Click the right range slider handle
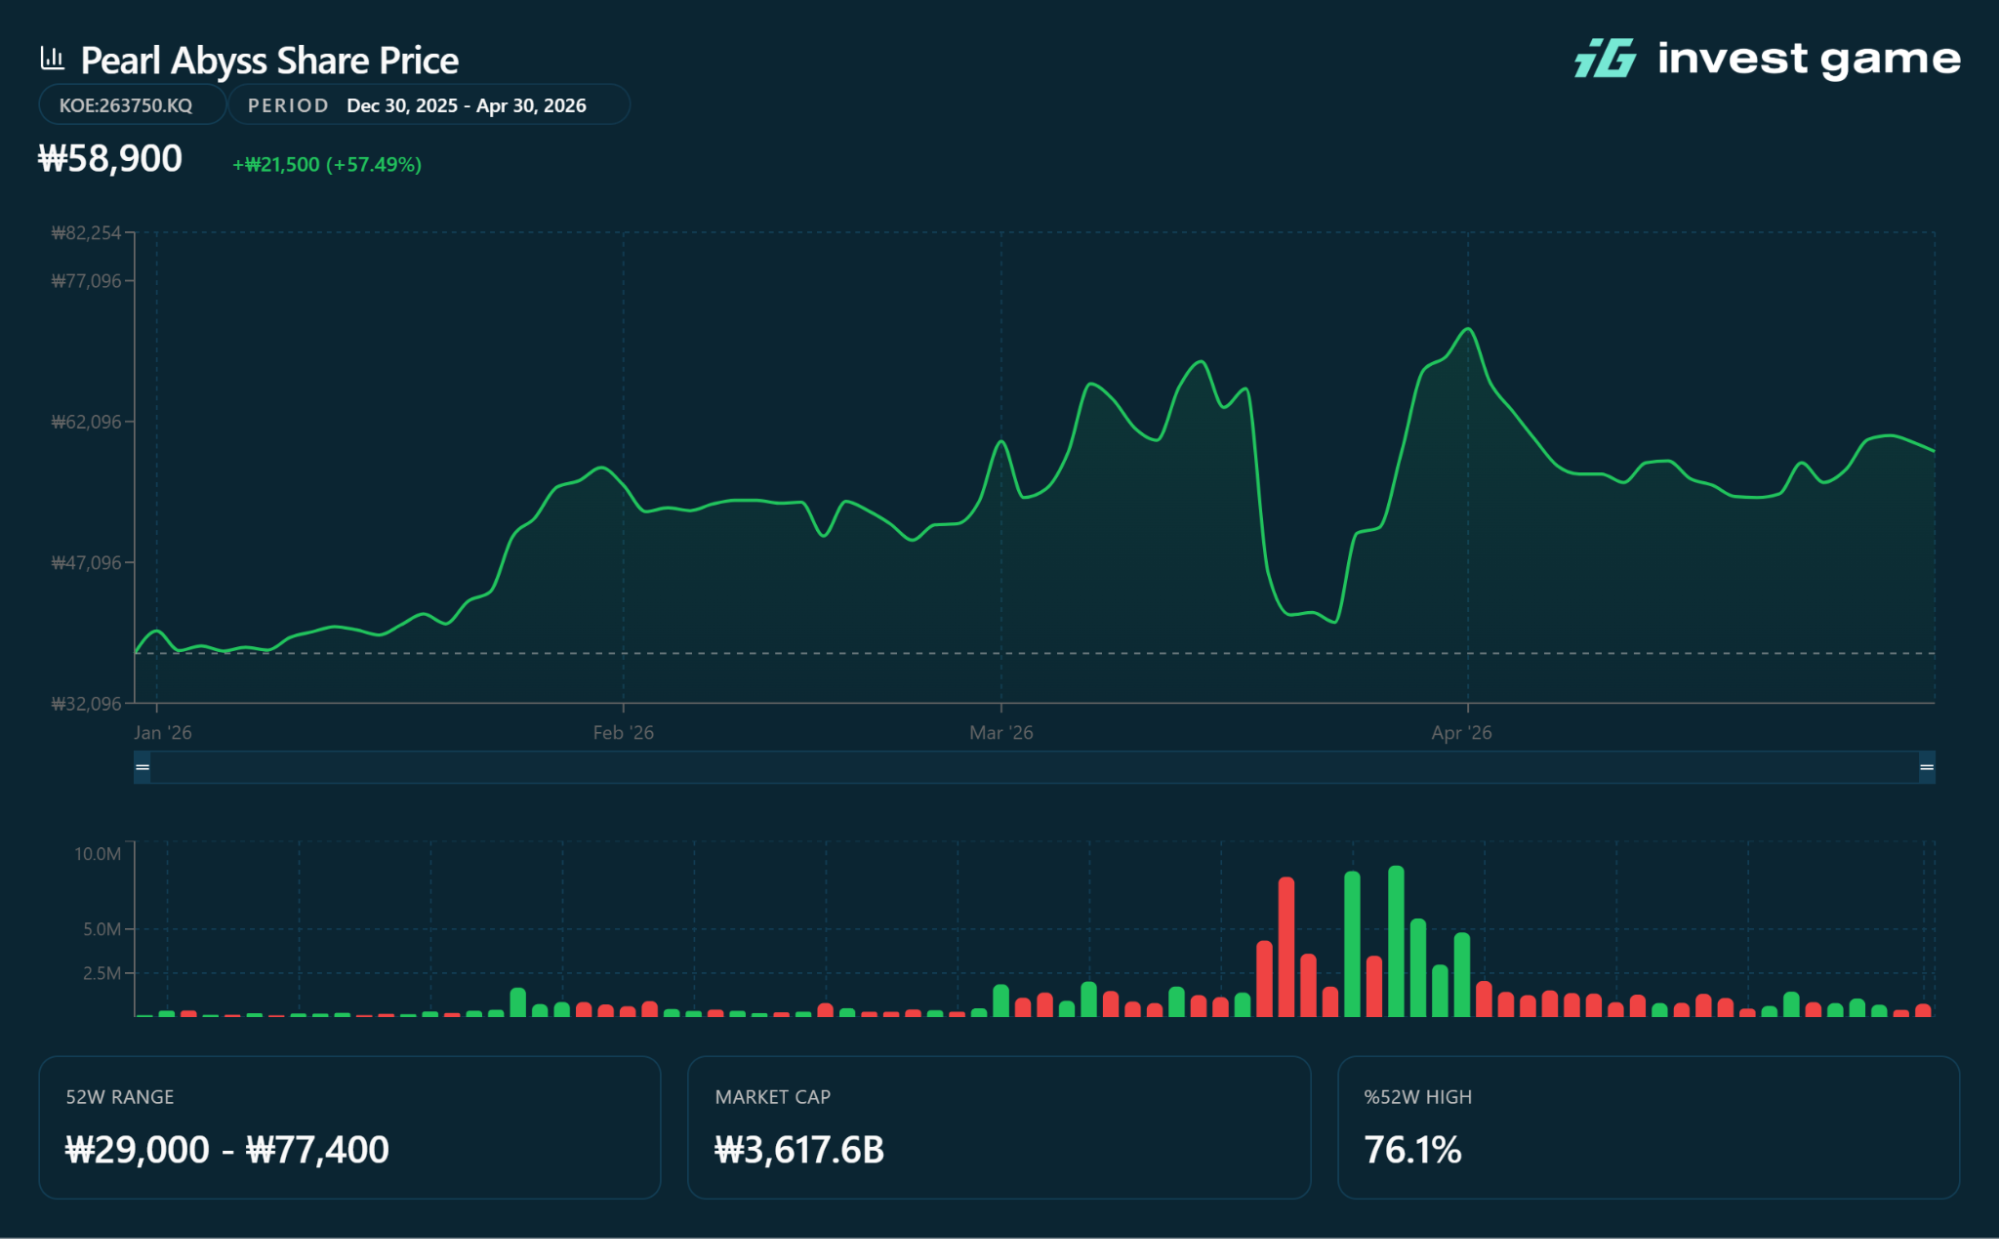Viewport: 1999px width, 1239px height. 1926,767
